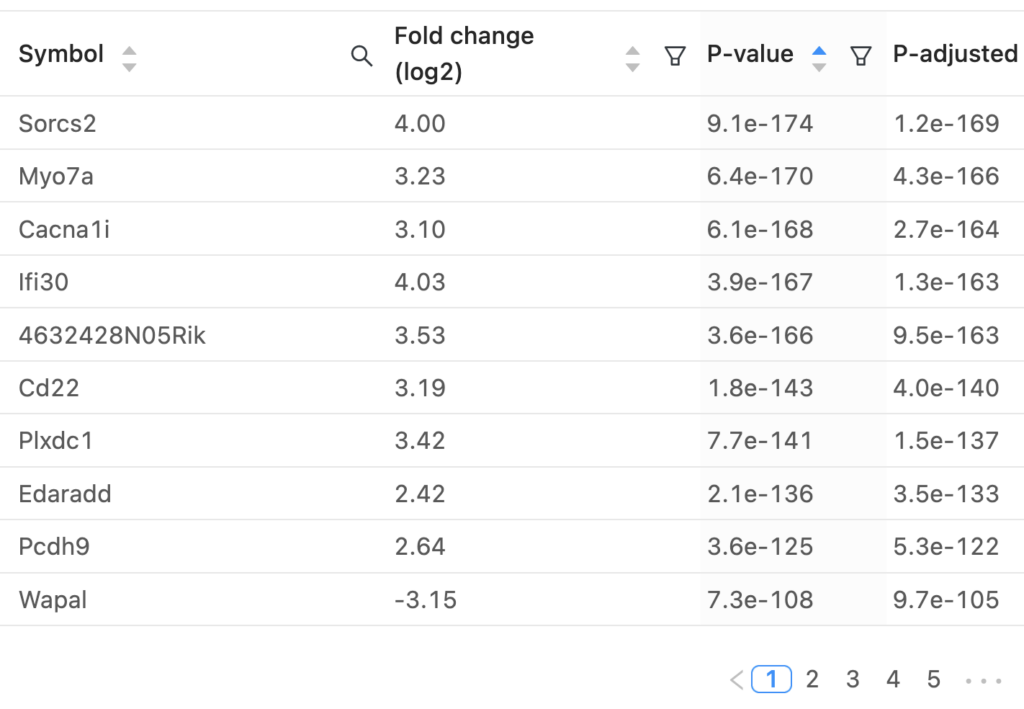This screenshot has height=709, width=1024.
Task: Go to page 2
Action: click(x=812, y=680)
